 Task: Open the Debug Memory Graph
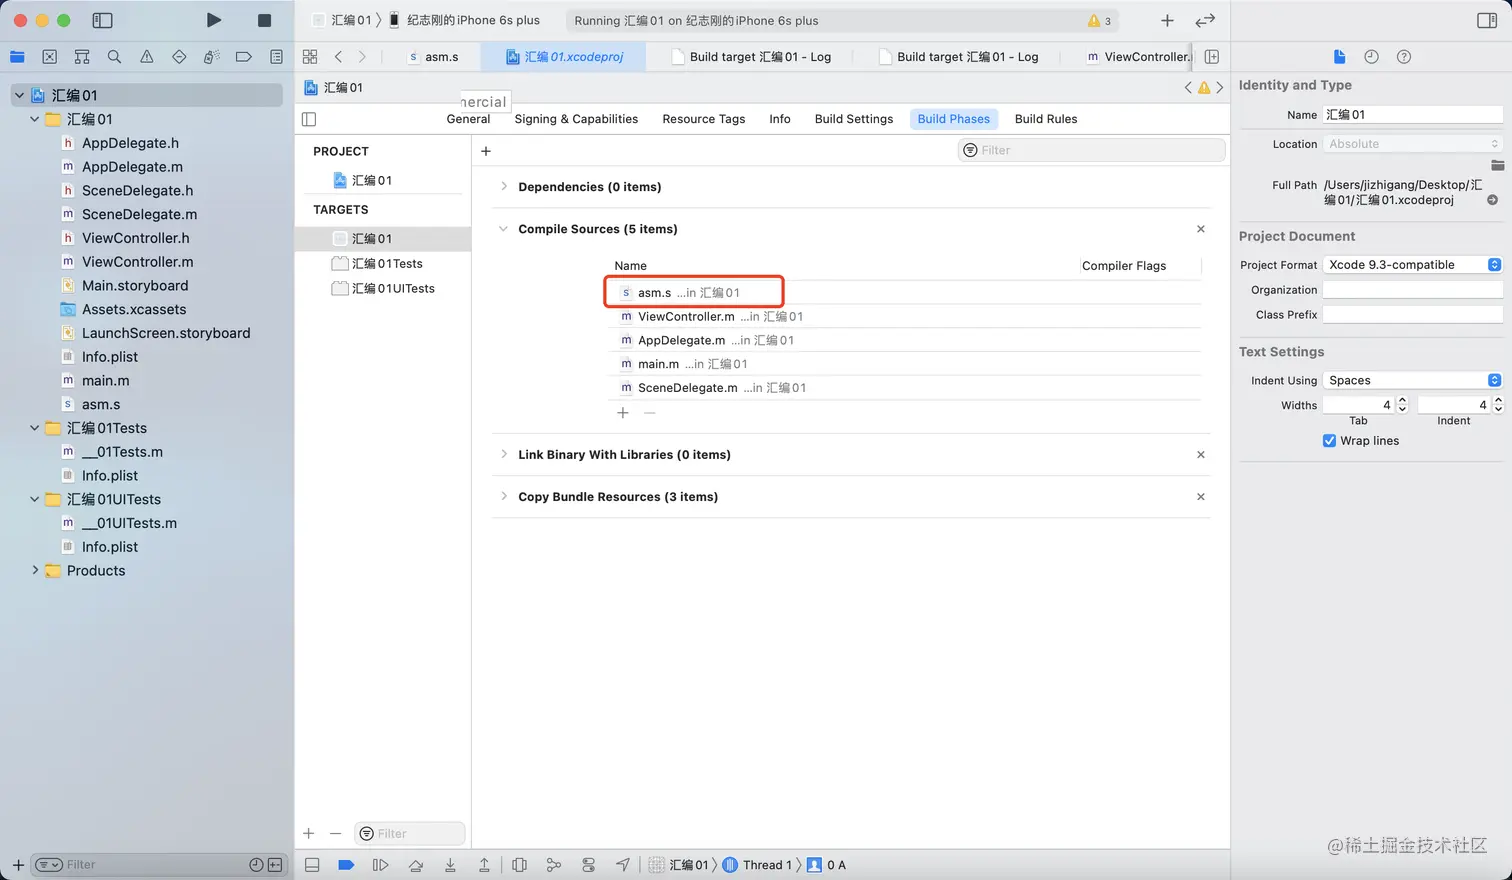click(x=554, y=865)
